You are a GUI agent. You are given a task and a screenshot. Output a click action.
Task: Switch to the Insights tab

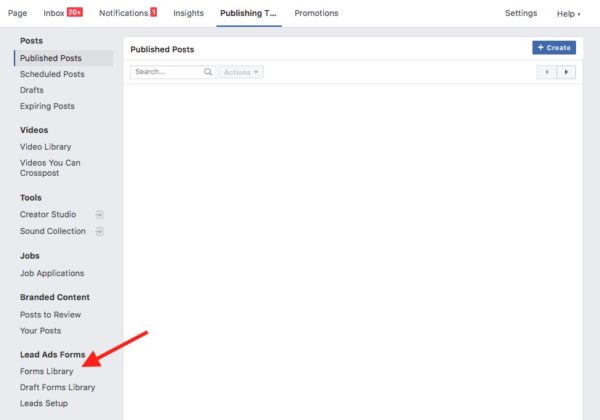[188, 13]
